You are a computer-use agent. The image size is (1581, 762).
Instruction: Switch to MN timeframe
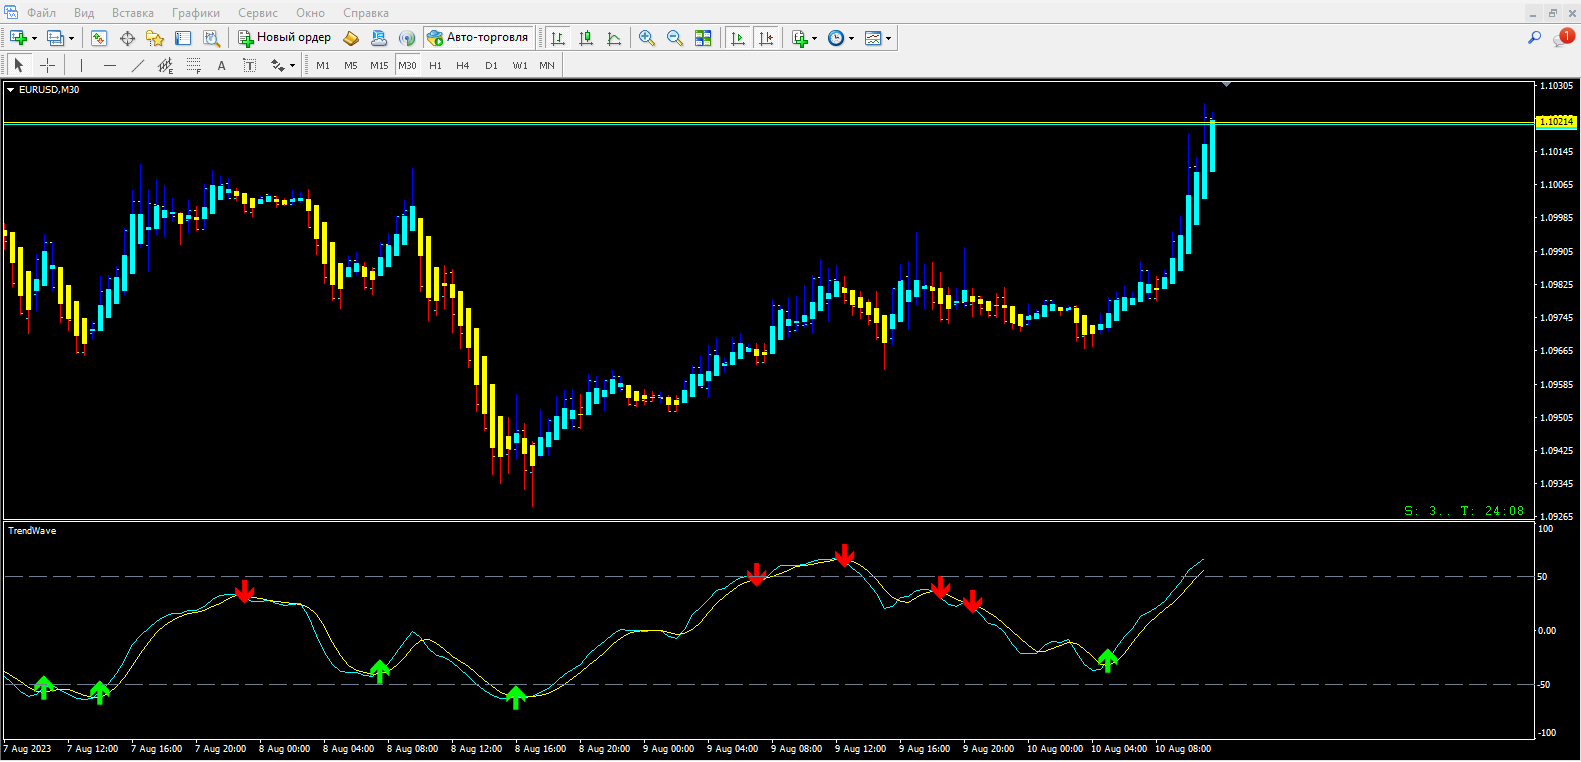click(x=547, y=65)
